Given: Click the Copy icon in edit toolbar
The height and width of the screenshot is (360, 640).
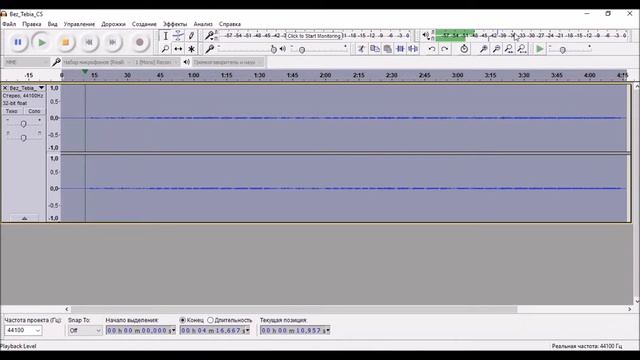Looking at the screenshot, I should [374, 49].
